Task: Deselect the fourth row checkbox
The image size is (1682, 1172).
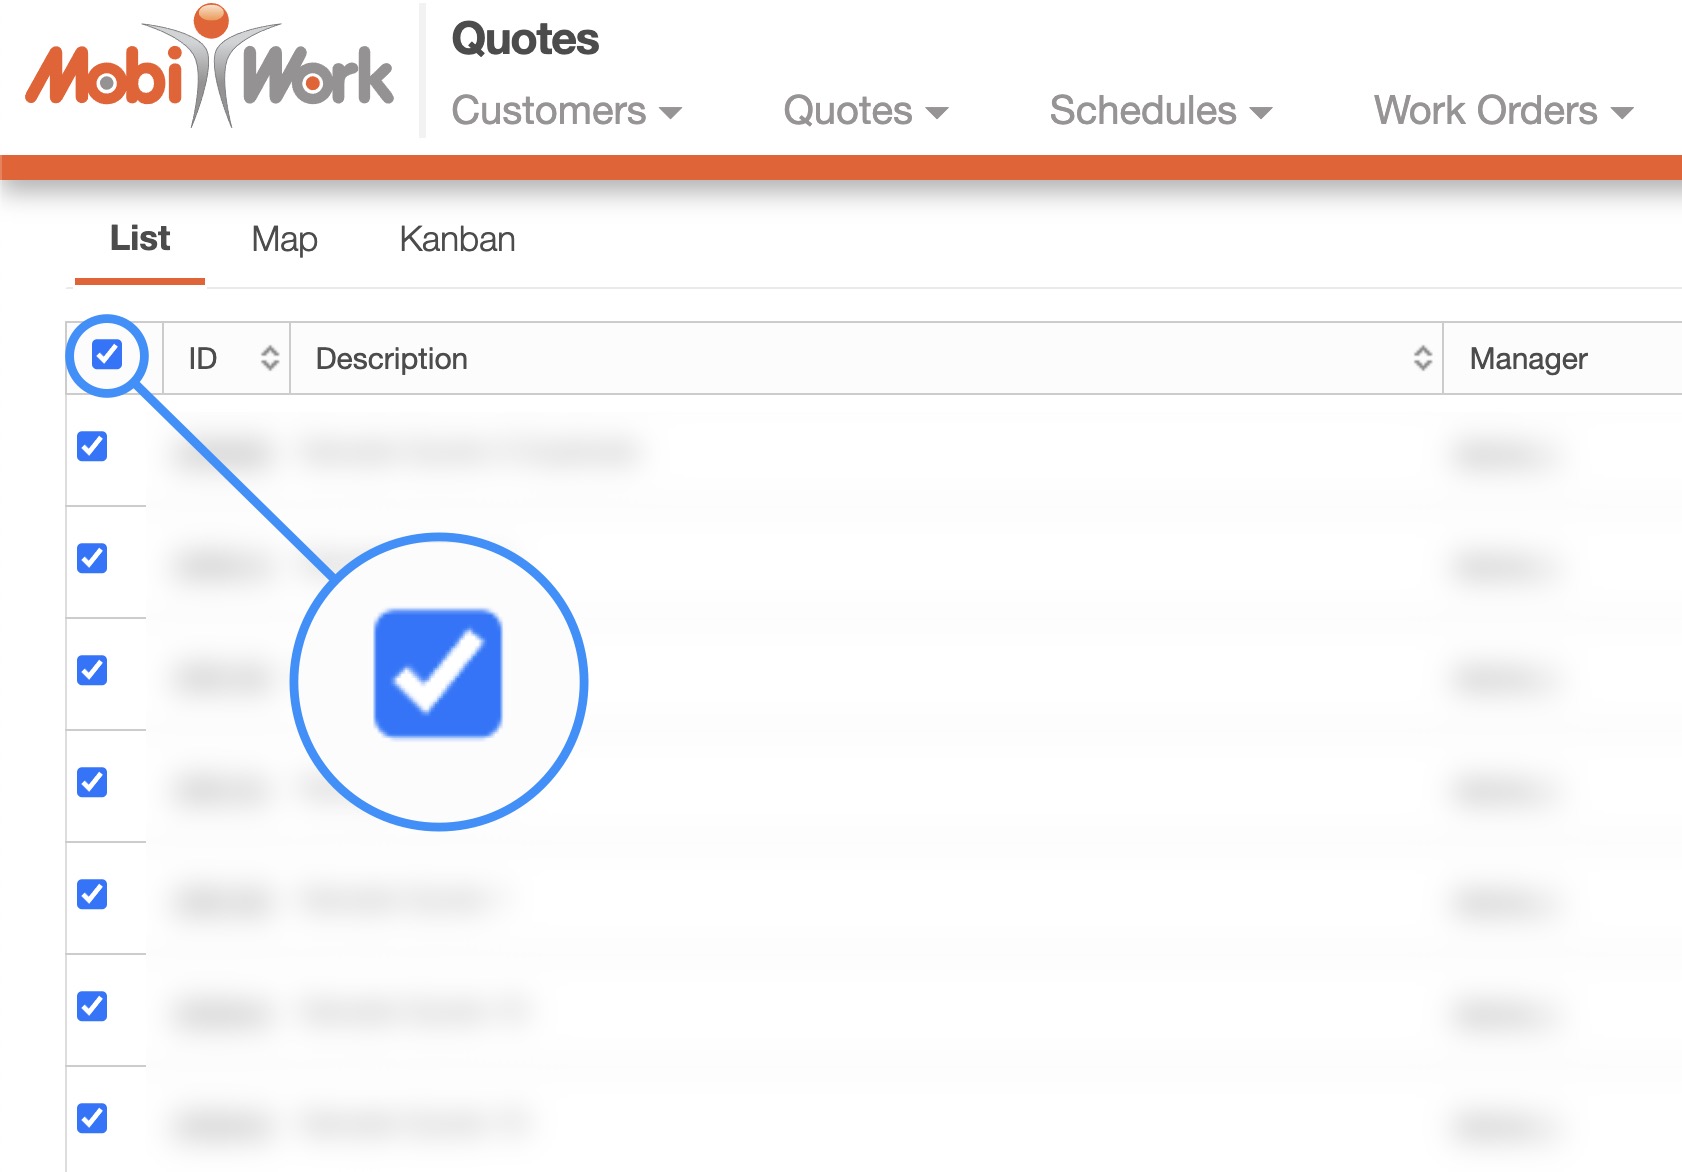Action: tap(92, 782)
